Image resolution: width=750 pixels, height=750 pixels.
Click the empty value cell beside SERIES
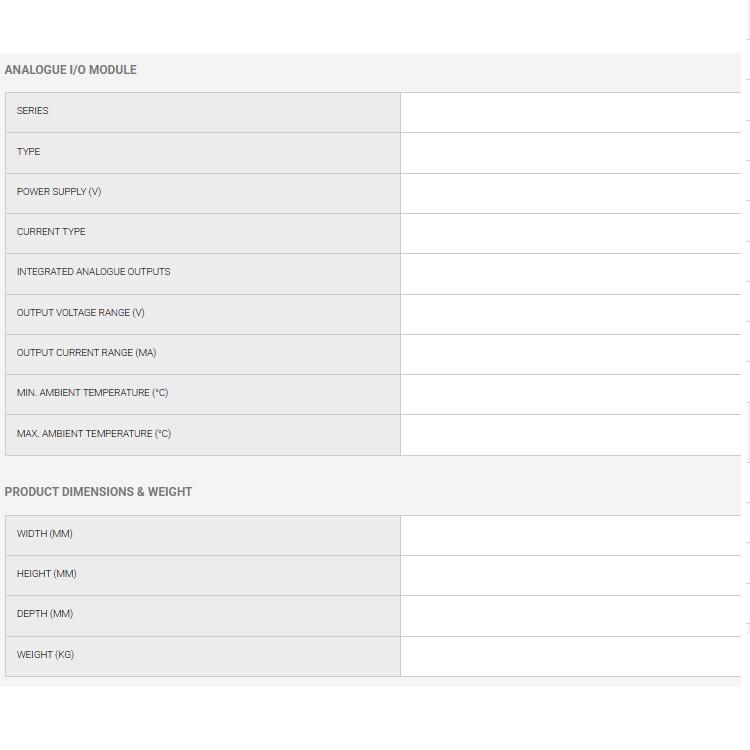coord(571,112)
